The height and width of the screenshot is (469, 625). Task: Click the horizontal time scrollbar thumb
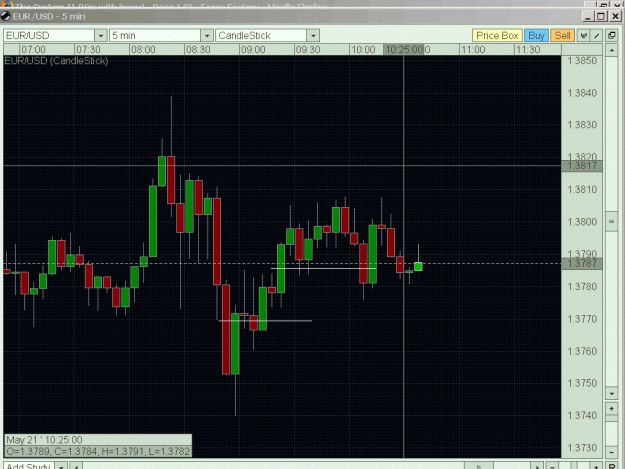click(479, 466)
